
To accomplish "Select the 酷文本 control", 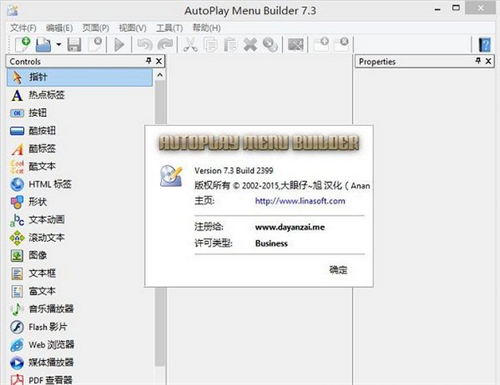I will tap(80, 166).
